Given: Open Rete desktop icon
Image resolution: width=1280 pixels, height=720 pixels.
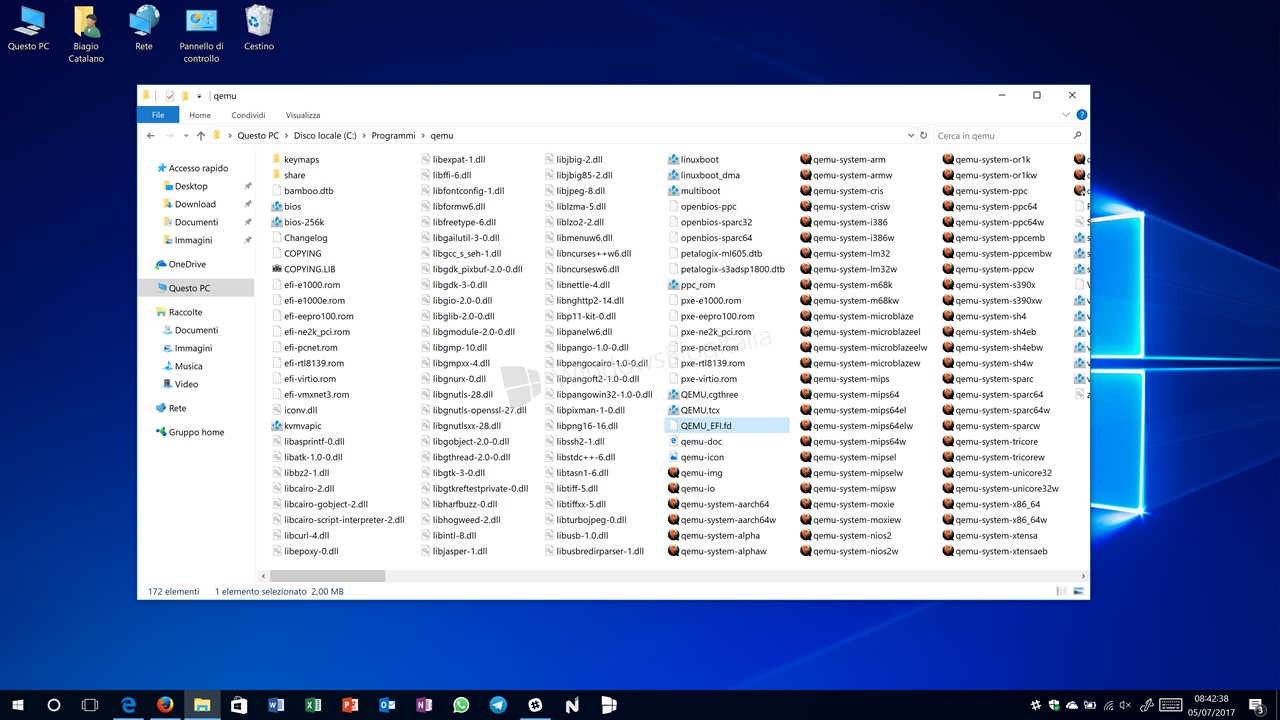Looking at the screenshot, I should 144,28.
